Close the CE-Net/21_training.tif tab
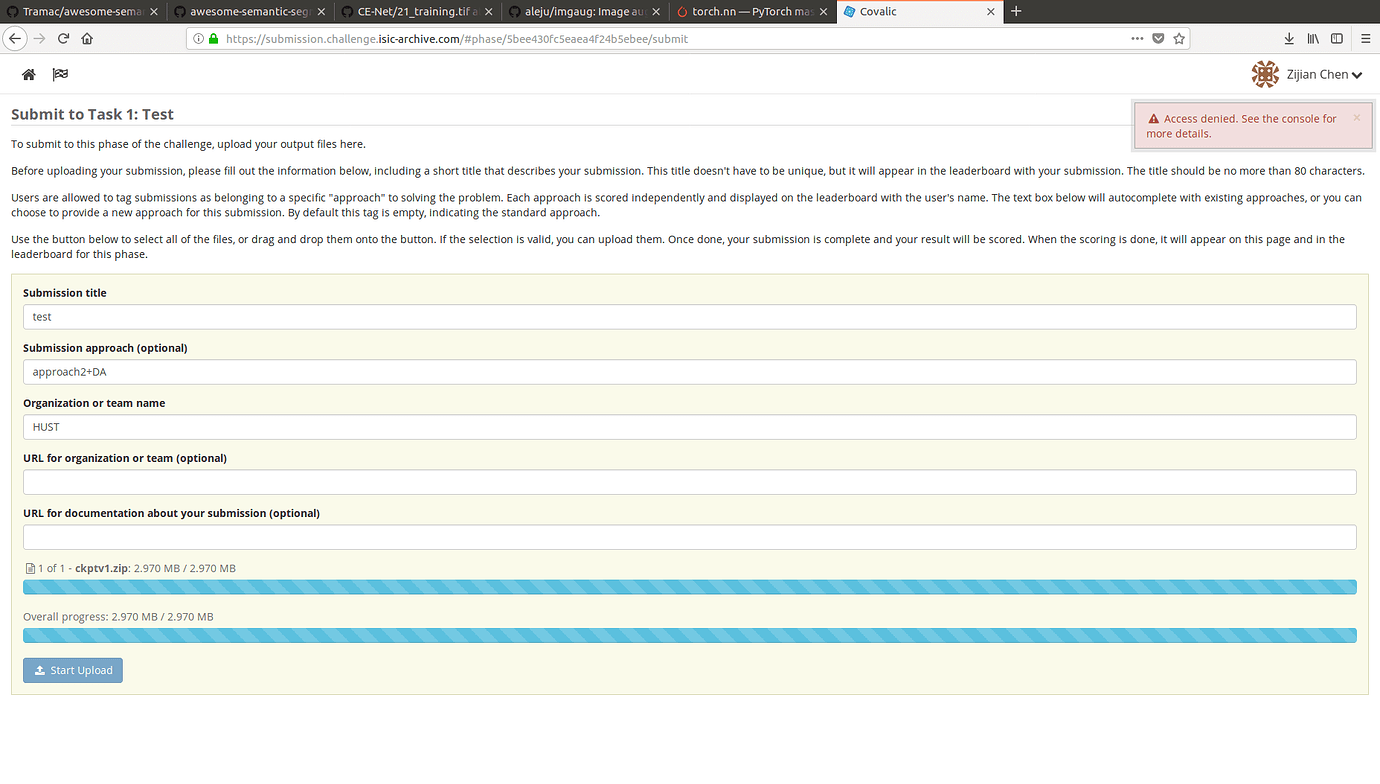This screenshot has height=784, width=1380. click(489, 12)
